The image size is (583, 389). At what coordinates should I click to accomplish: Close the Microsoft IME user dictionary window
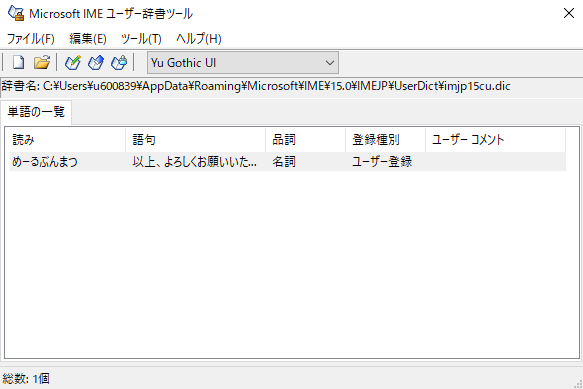point(568,13)
